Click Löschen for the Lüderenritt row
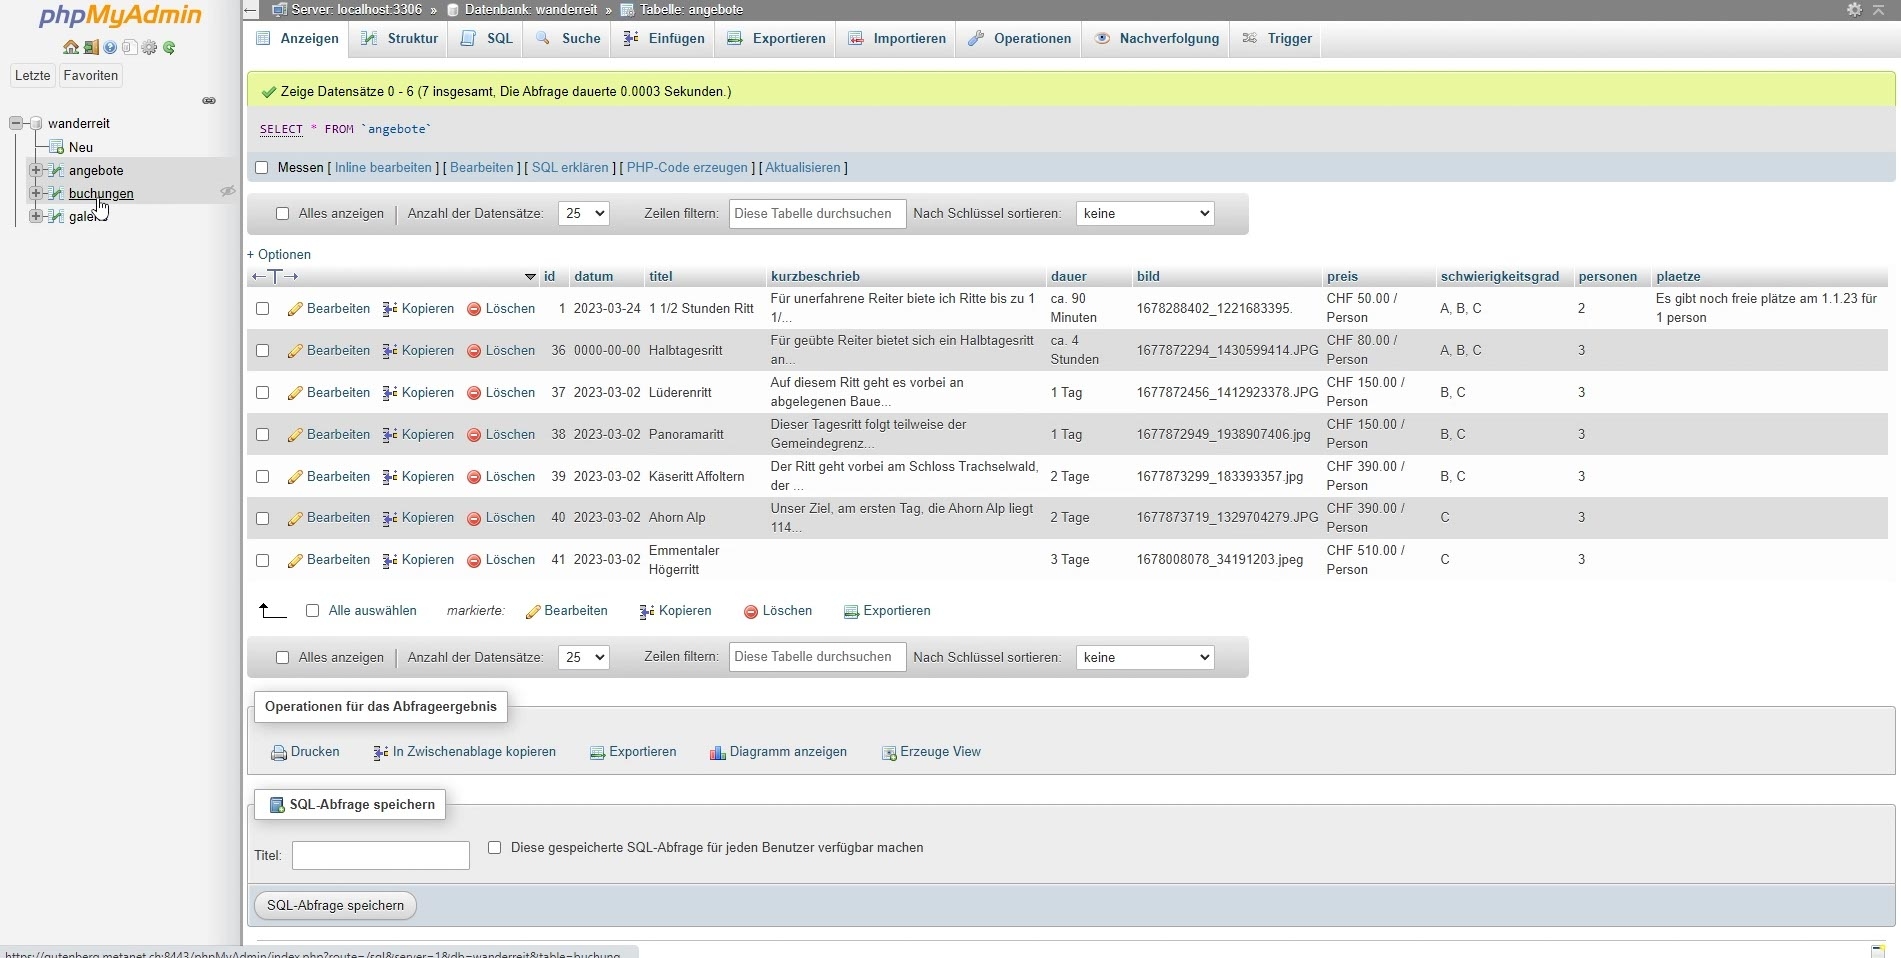This screenshot has height=958, width=1901. coord(501,393)
